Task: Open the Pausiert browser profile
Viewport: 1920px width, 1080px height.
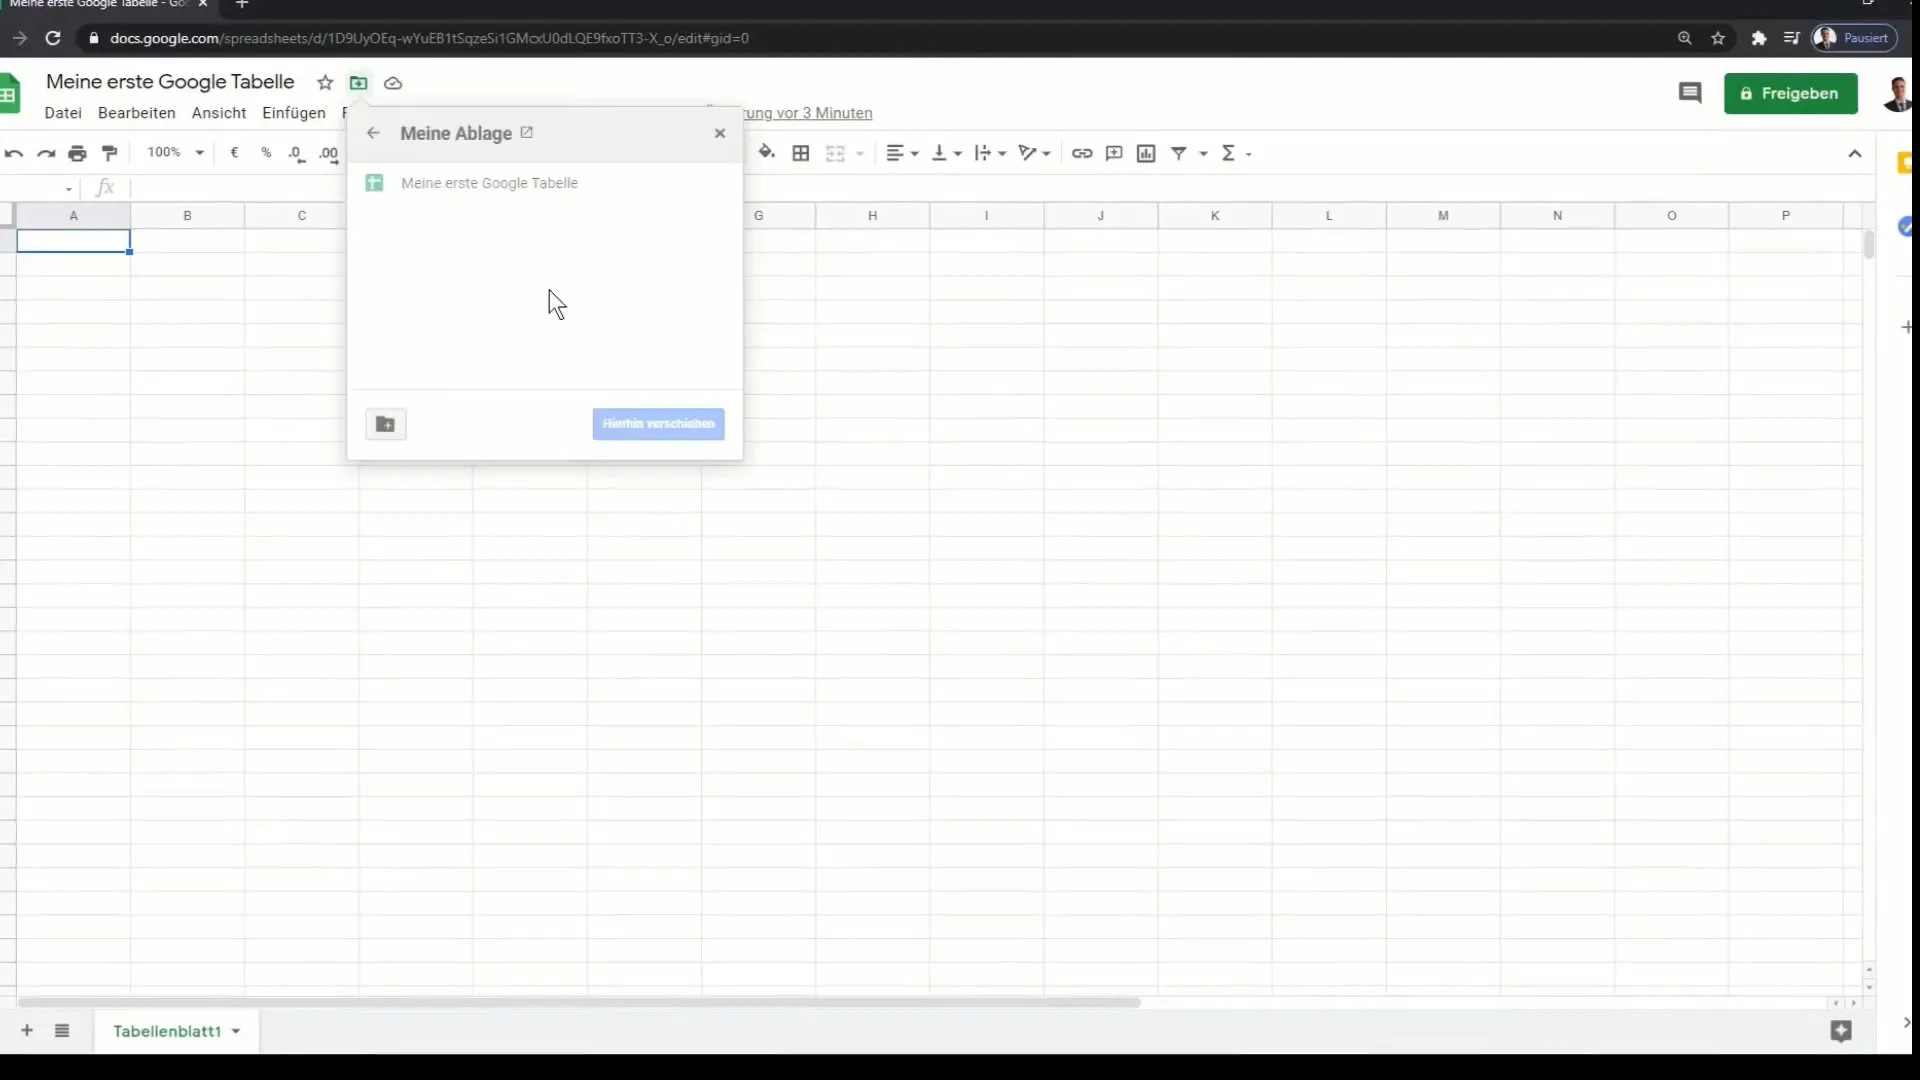Action: (x=1855, y=38)
